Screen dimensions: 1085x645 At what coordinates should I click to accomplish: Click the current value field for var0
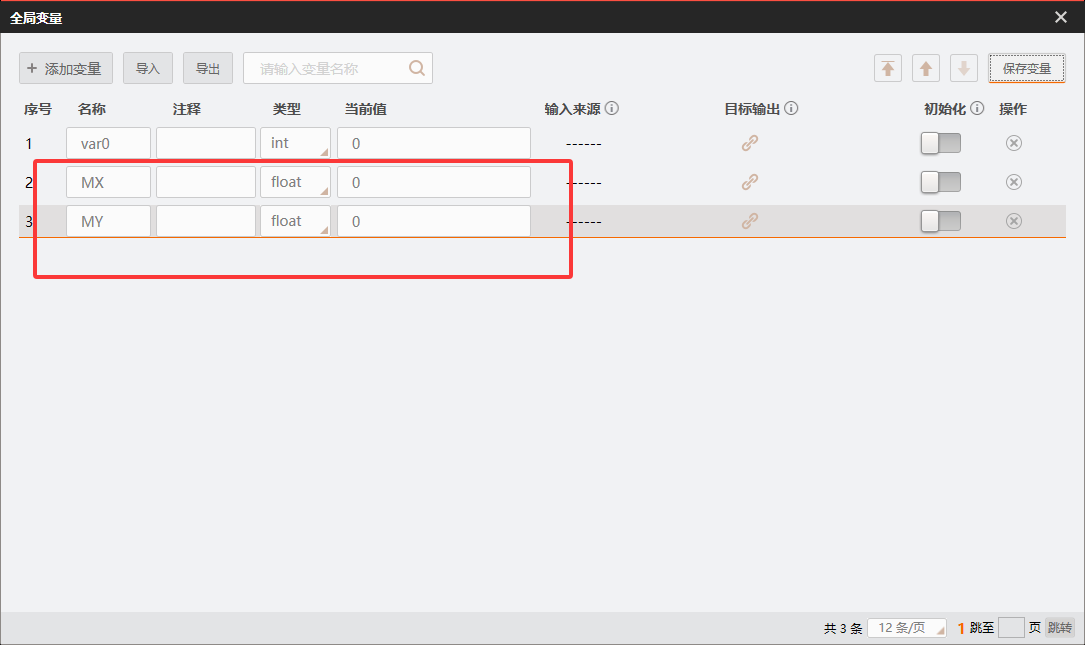tap(434, 143)
